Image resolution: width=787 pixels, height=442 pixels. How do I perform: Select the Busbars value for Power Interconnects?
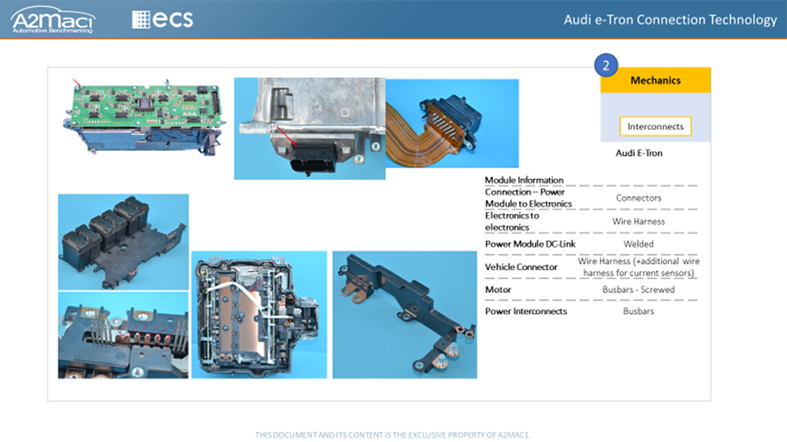(x=638, y=311)
